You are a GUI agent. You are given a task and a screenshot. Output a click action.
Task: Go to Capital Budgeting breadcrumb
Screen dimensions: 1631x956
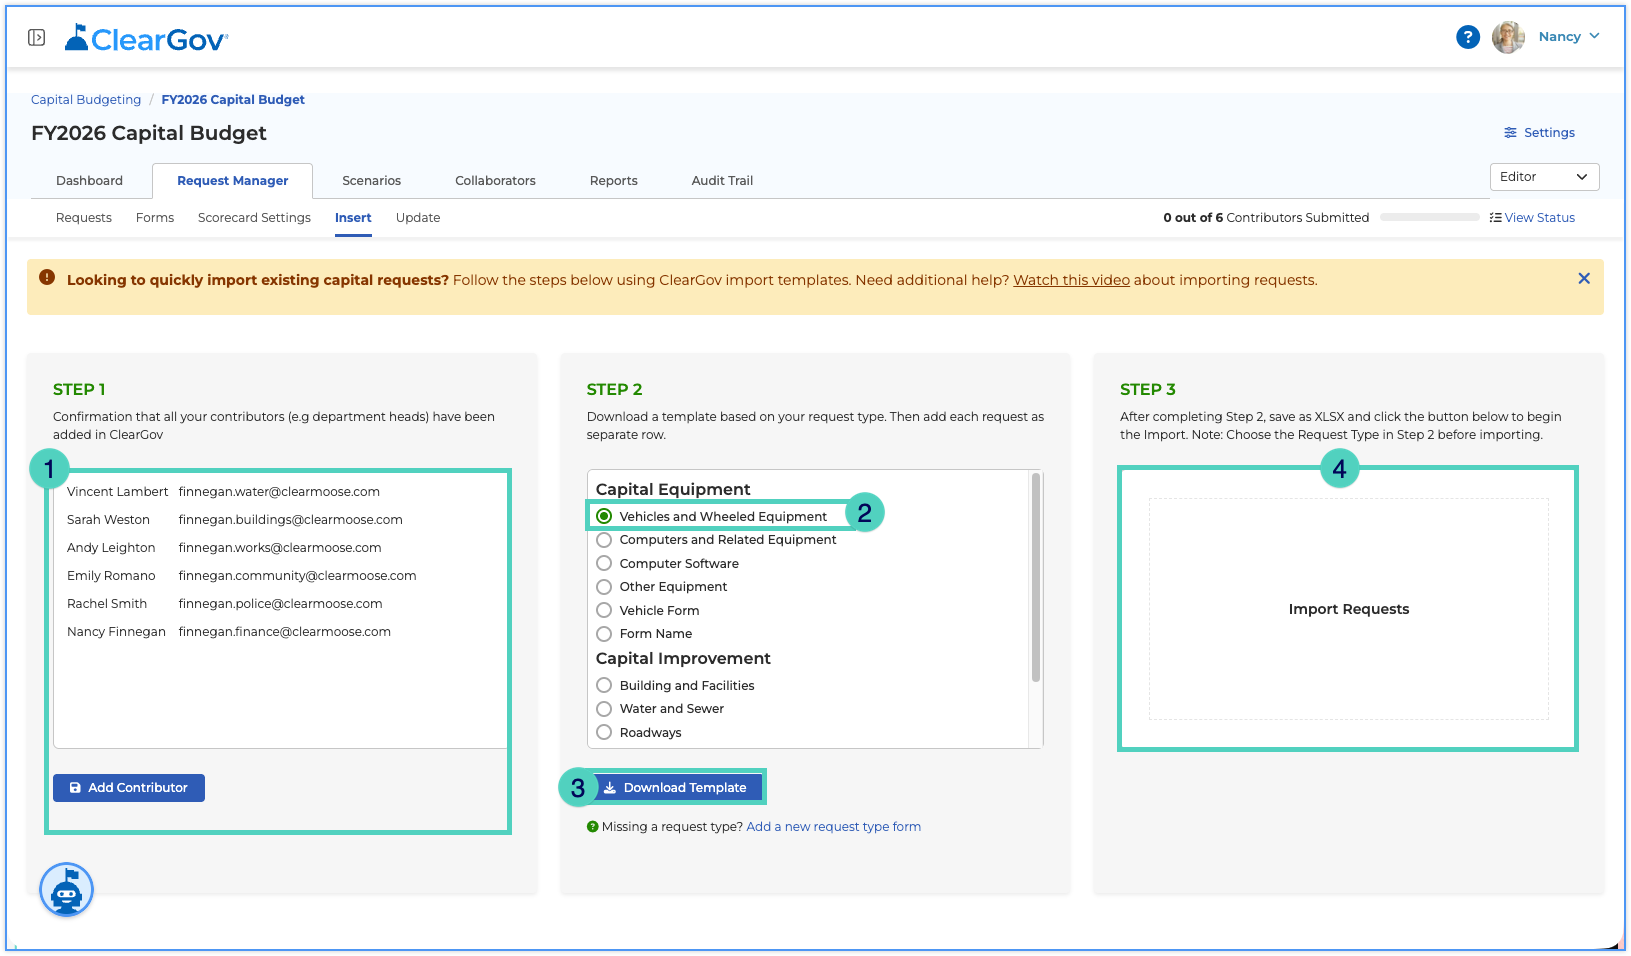(x=86, y=100)
